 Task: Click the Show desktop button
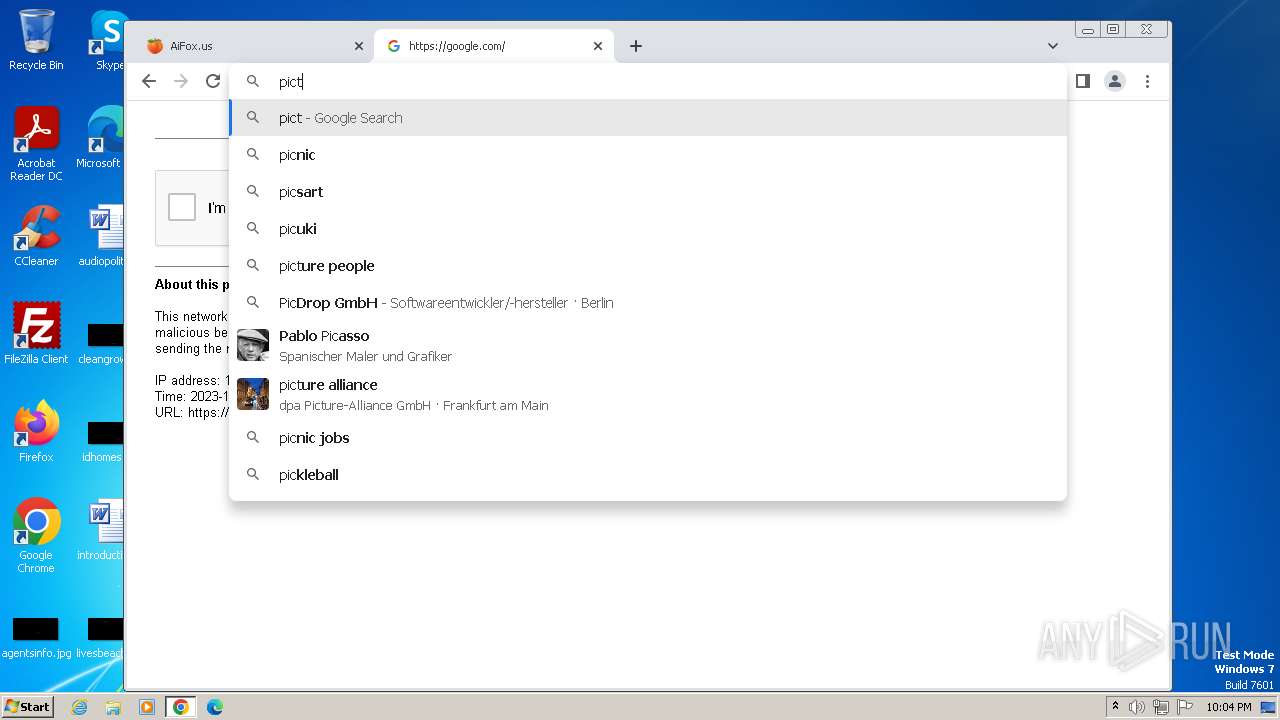click(1269, 707)
